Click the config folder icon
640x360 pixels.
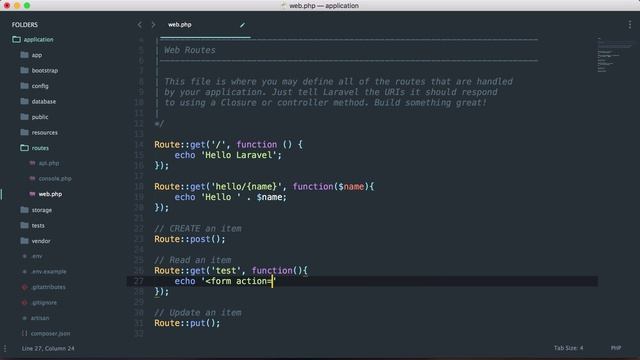tap(24, 86)
